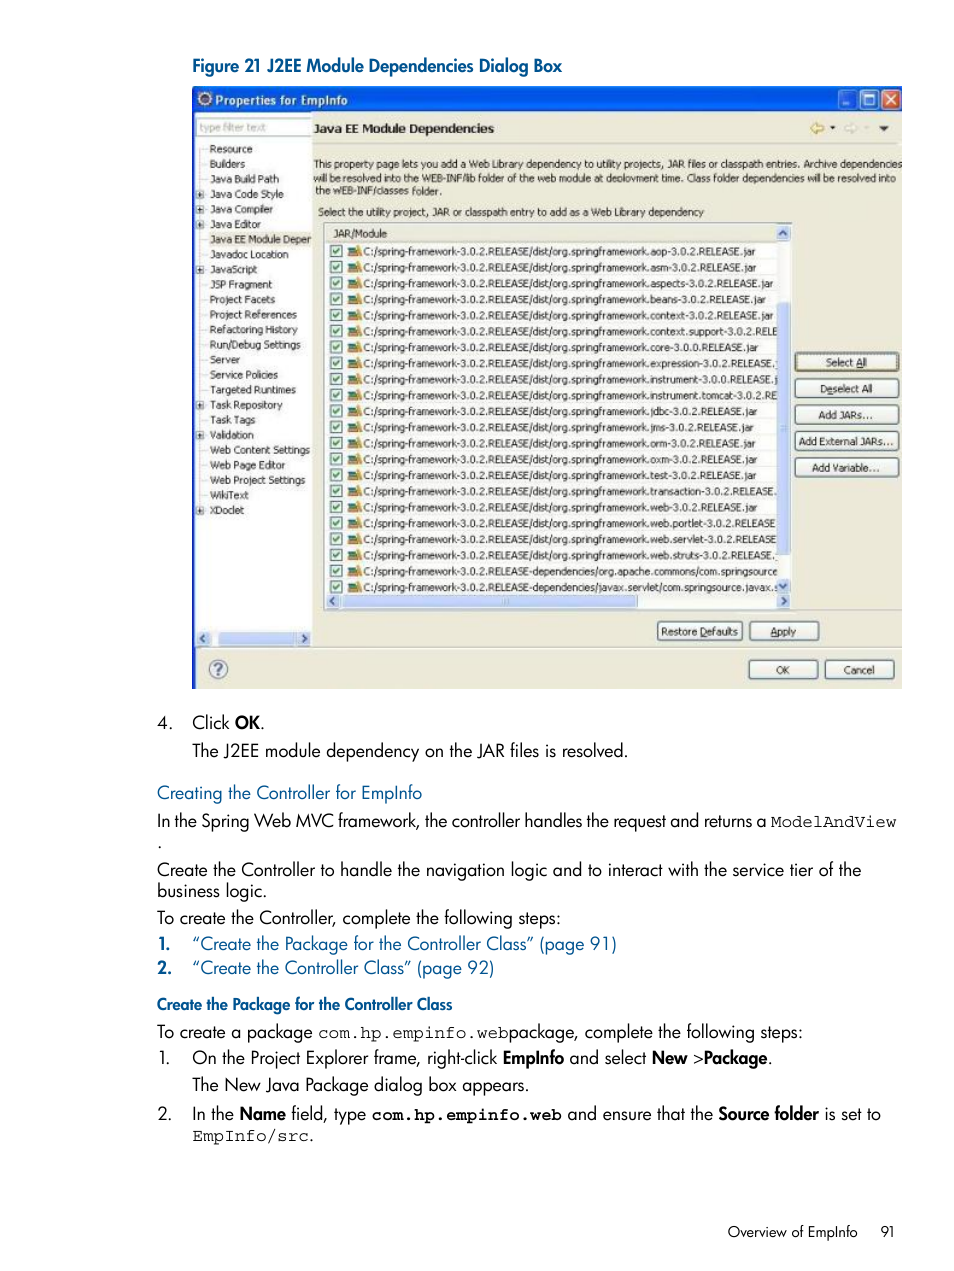Expand the Java Code Style node

(x=200, y=195)
